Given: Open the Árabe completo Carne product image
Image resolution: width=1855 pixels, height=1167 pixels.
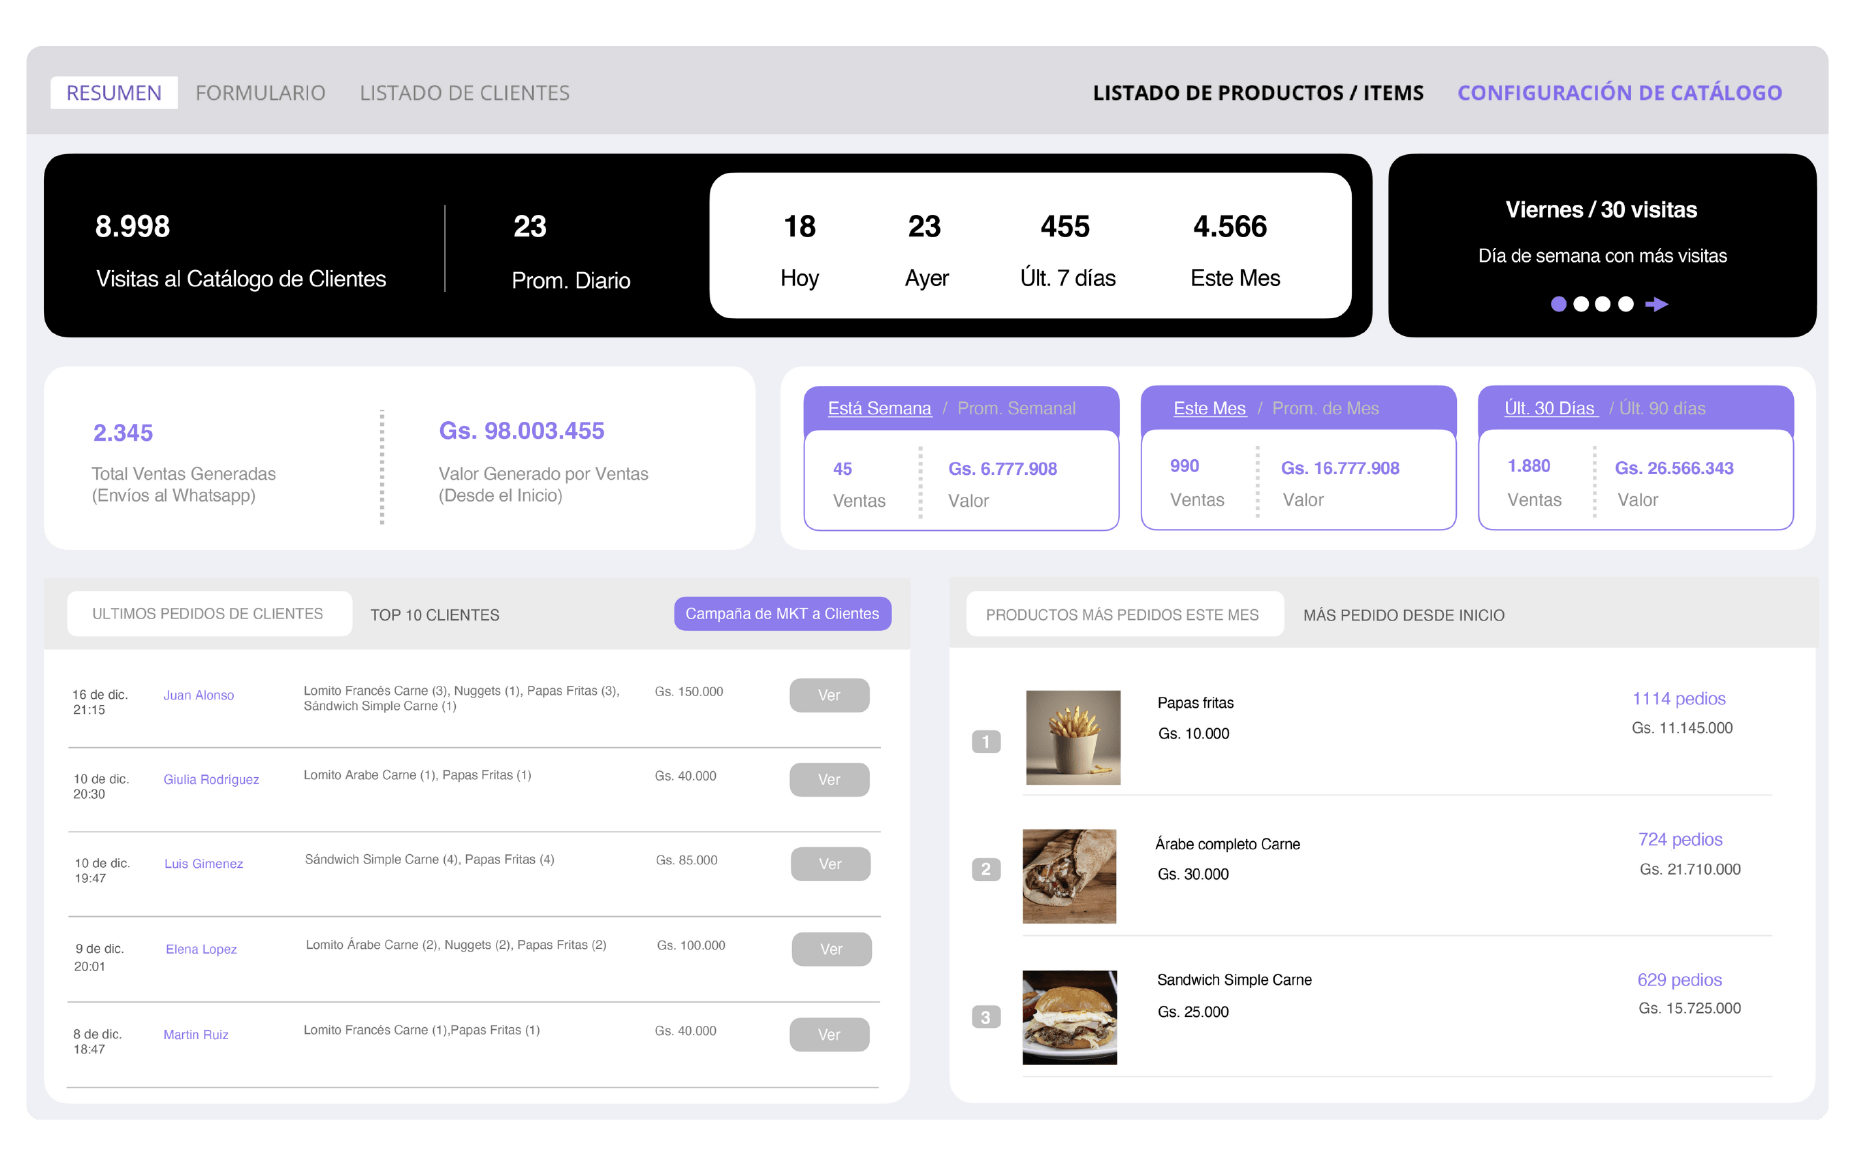Looking at the screenshot, I should coord(1069,876).
